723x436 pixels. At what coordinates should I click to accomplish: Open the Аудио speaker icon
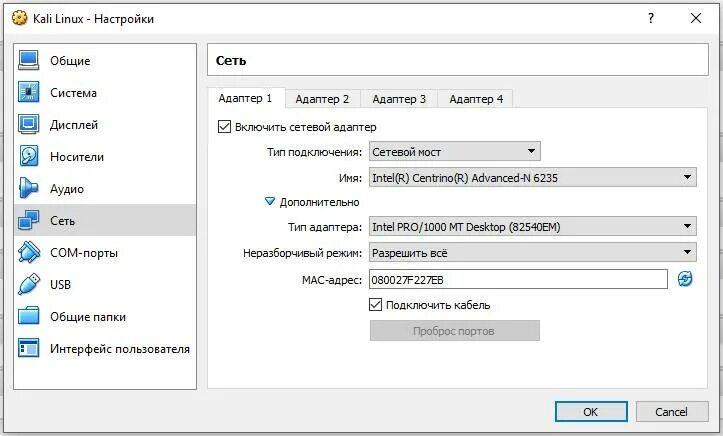click(29, 189)
